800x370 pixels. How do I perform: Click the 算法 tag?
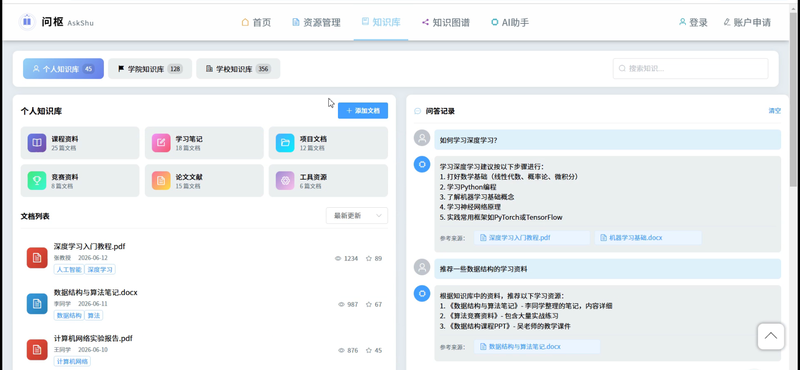pyautogui.click(x=94, y=315)
